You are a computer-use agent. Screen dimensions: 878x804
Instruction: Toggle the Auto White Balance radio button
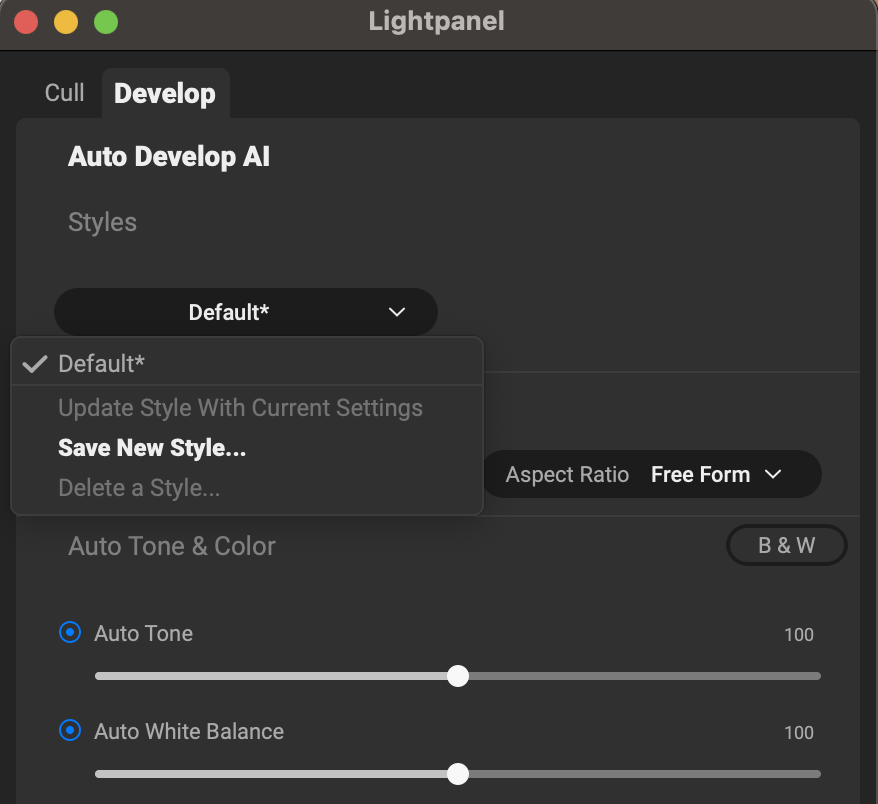(x=70, y=730)
